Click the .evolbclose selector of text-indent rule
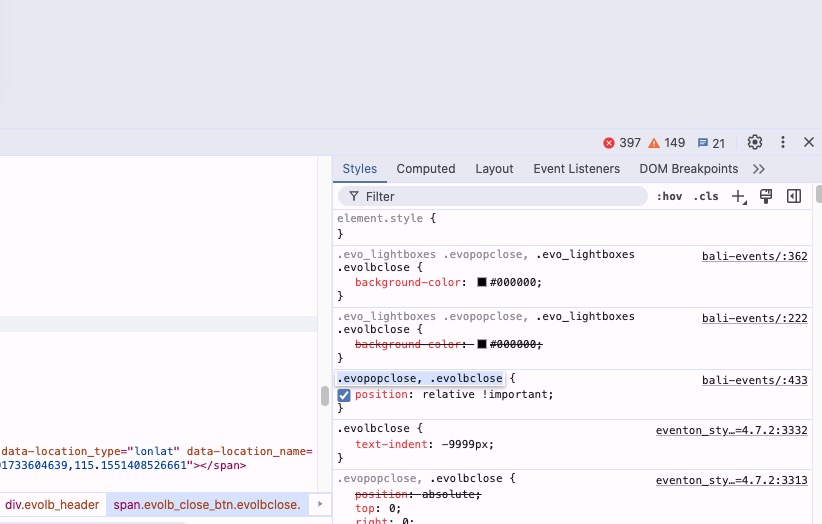The height and width of the screenshot is (524, 822). click(x=373, y=428)
